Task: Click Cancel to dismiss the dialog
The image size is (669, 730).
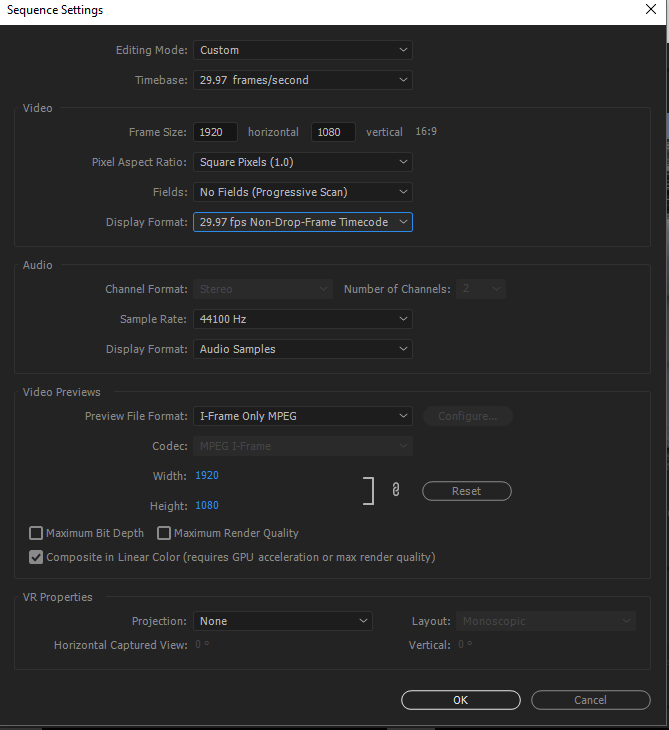Action: (590, 700)
